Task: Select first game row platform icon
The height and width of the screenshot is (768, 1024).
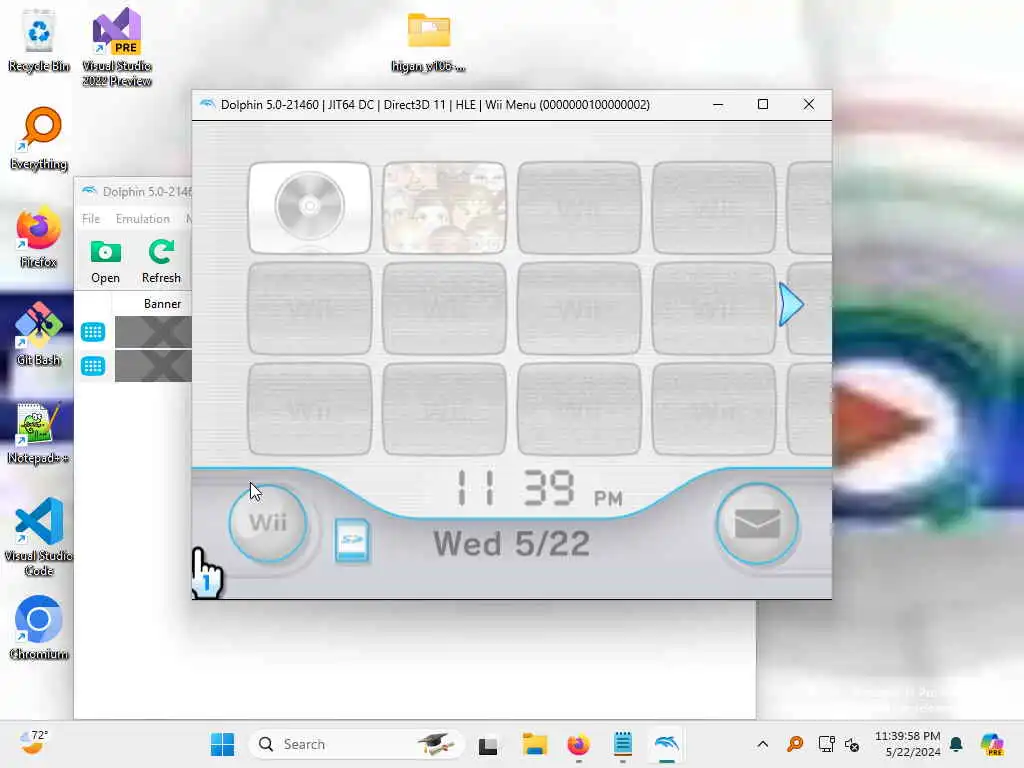Action: [93, 332]
